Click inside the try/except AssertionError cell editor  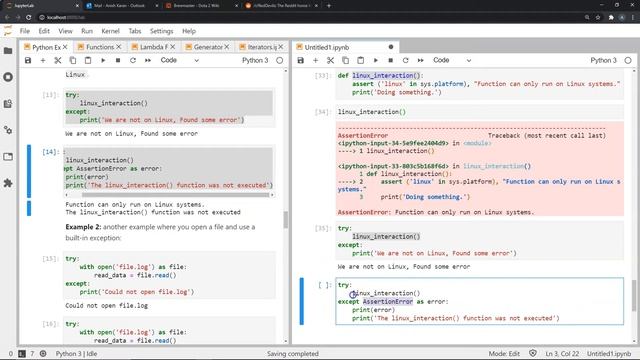pos(480,301)
